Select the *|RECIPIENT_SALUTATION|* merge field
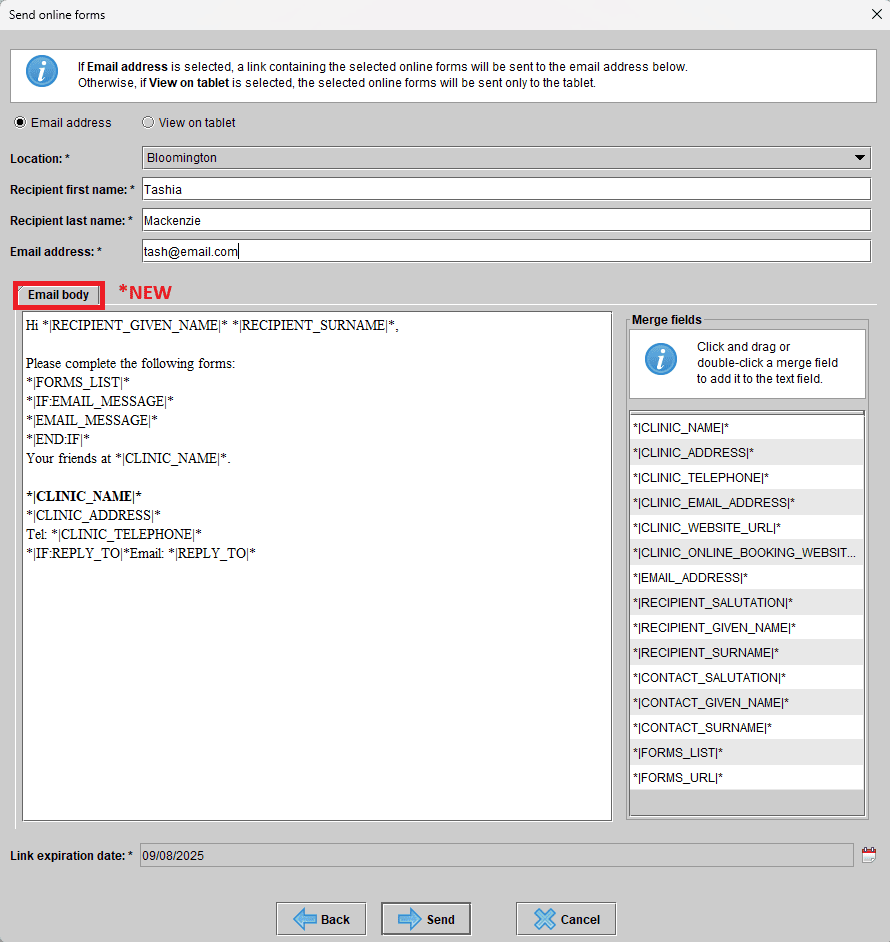This screenshot has width=890, height=942. 746,603
